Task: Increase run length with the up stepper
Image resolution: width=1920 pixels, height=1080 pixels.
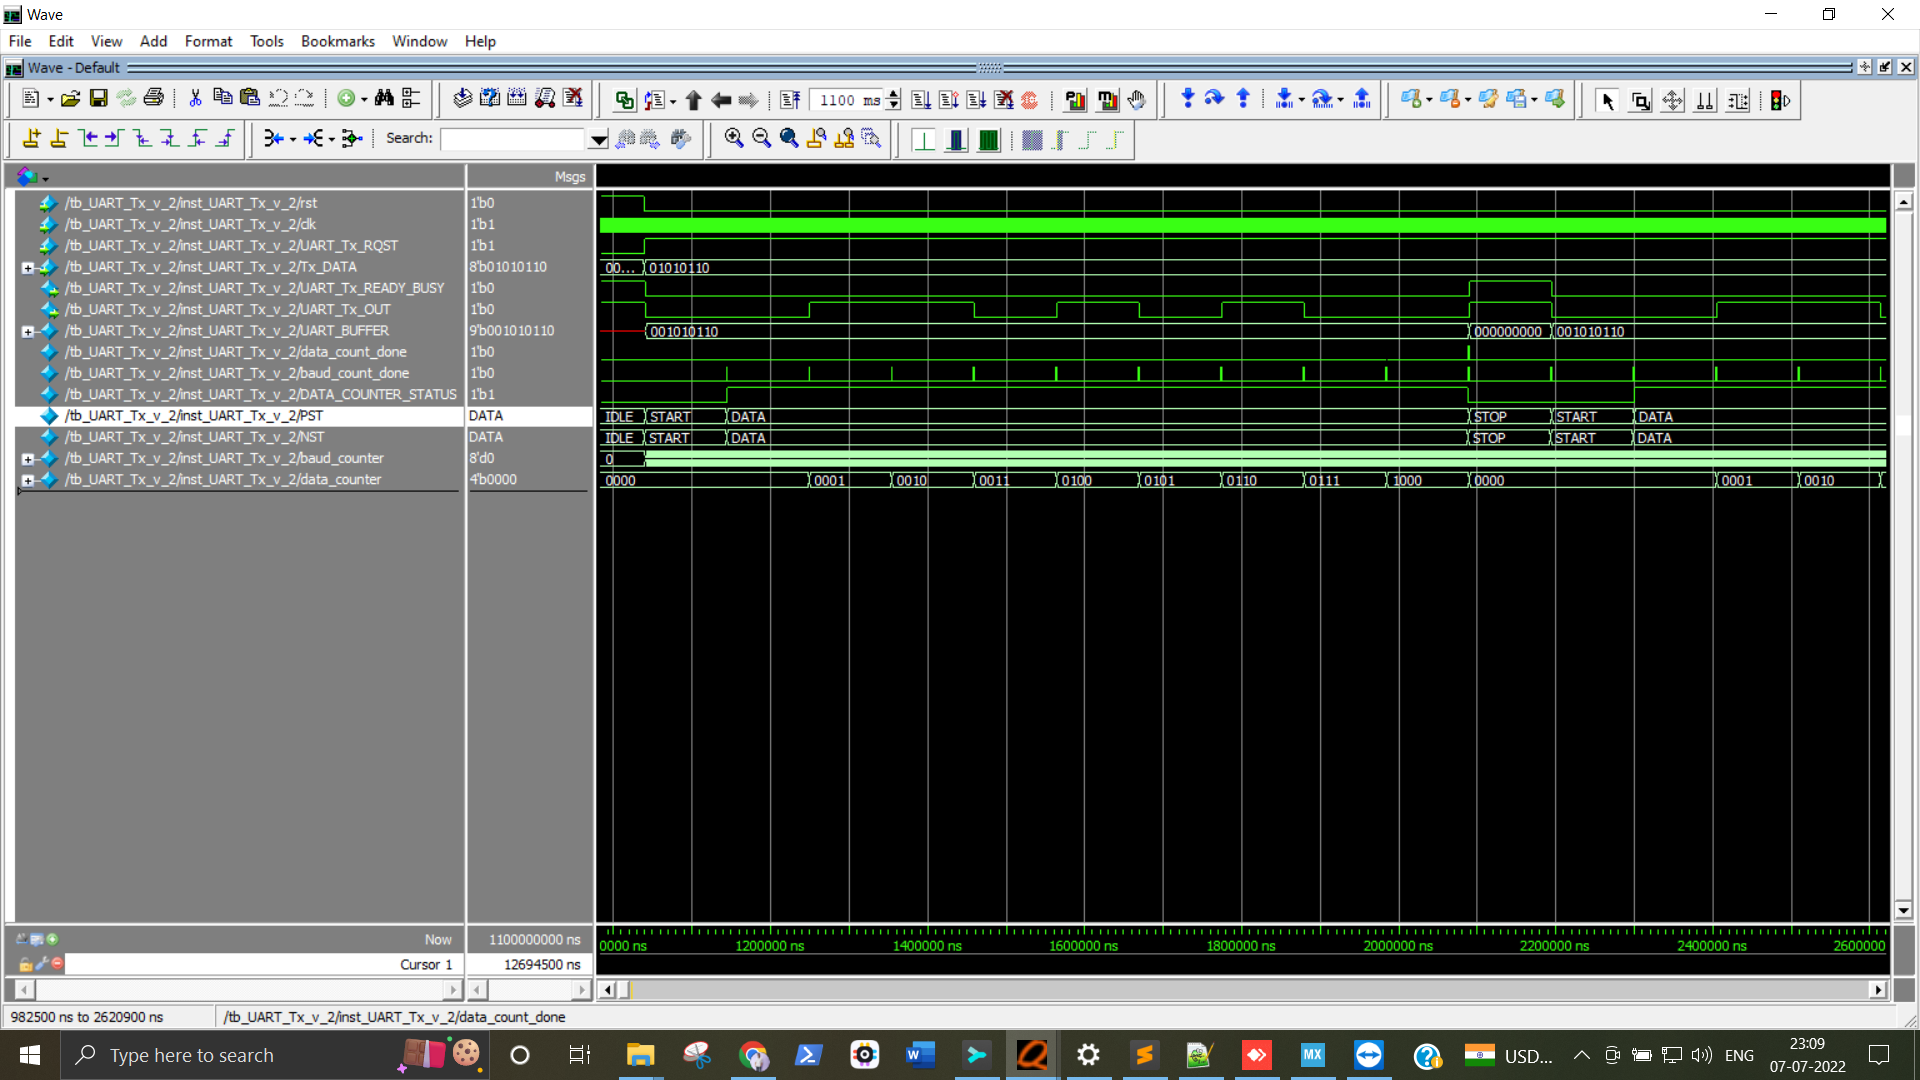Action: click(x=893, y=94)
